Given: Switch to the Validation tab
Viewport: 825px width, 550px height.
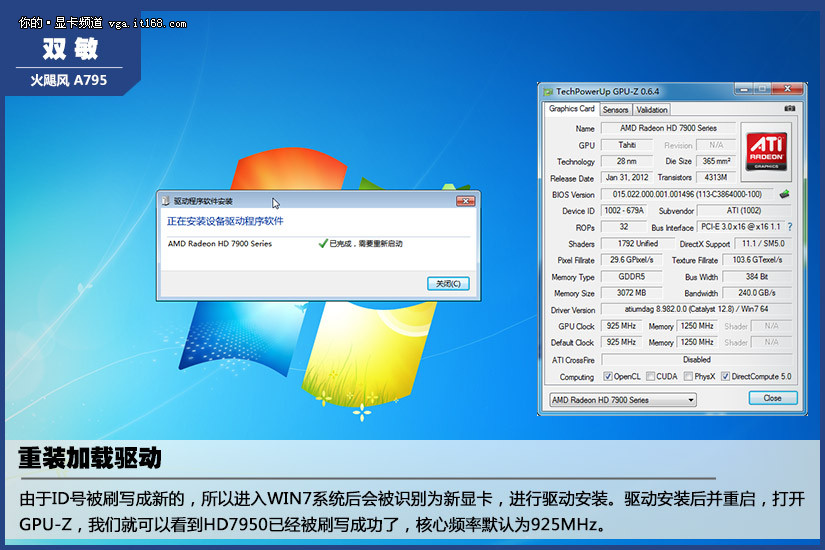Looking at the screenshot, I should (652, 109).
